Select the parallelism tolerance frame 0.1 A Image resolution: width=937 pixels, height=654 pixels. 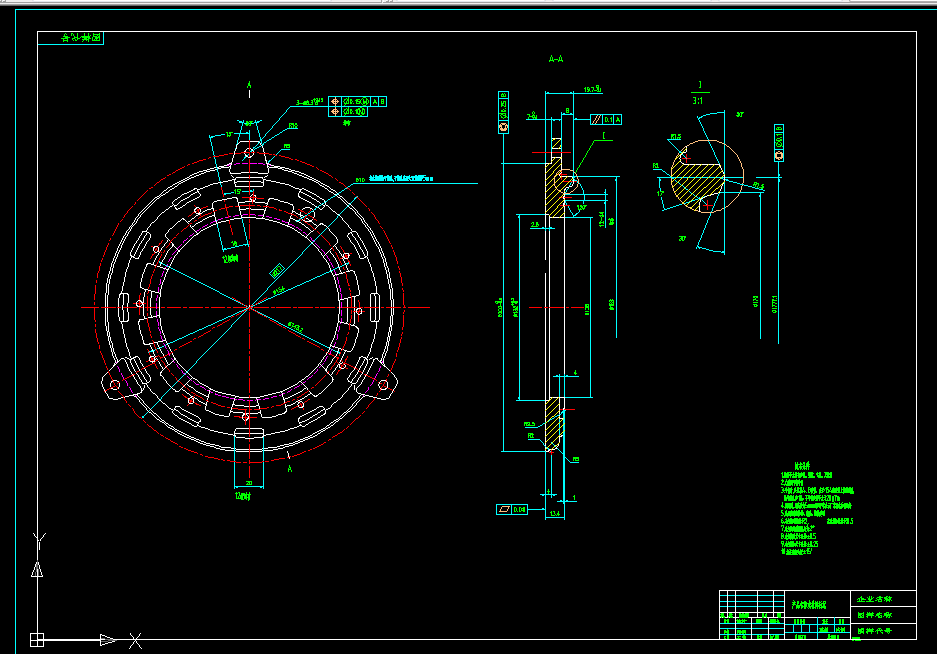pos(606,120)
